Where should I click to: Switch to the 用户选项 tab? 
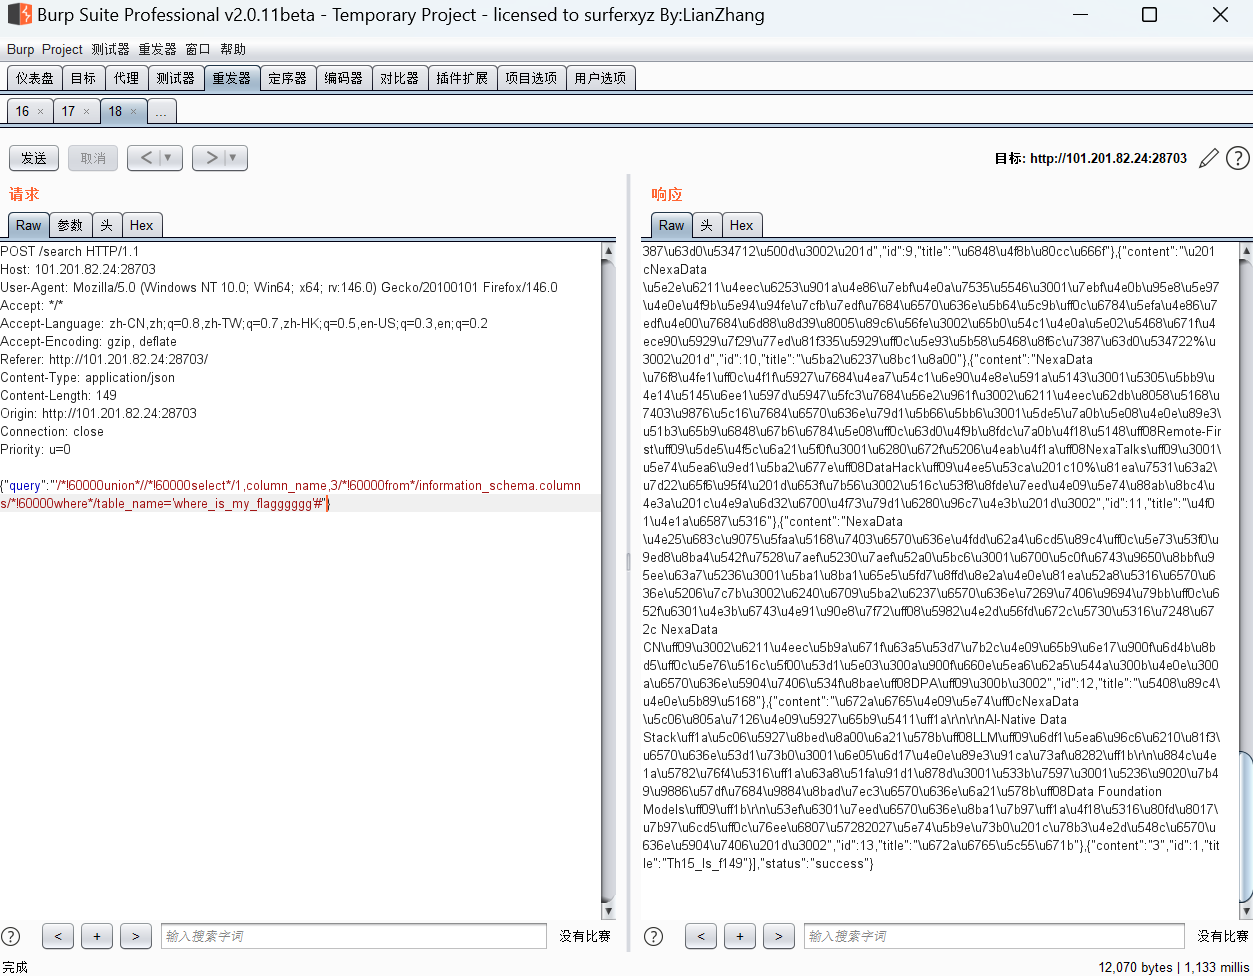[600, 78]
